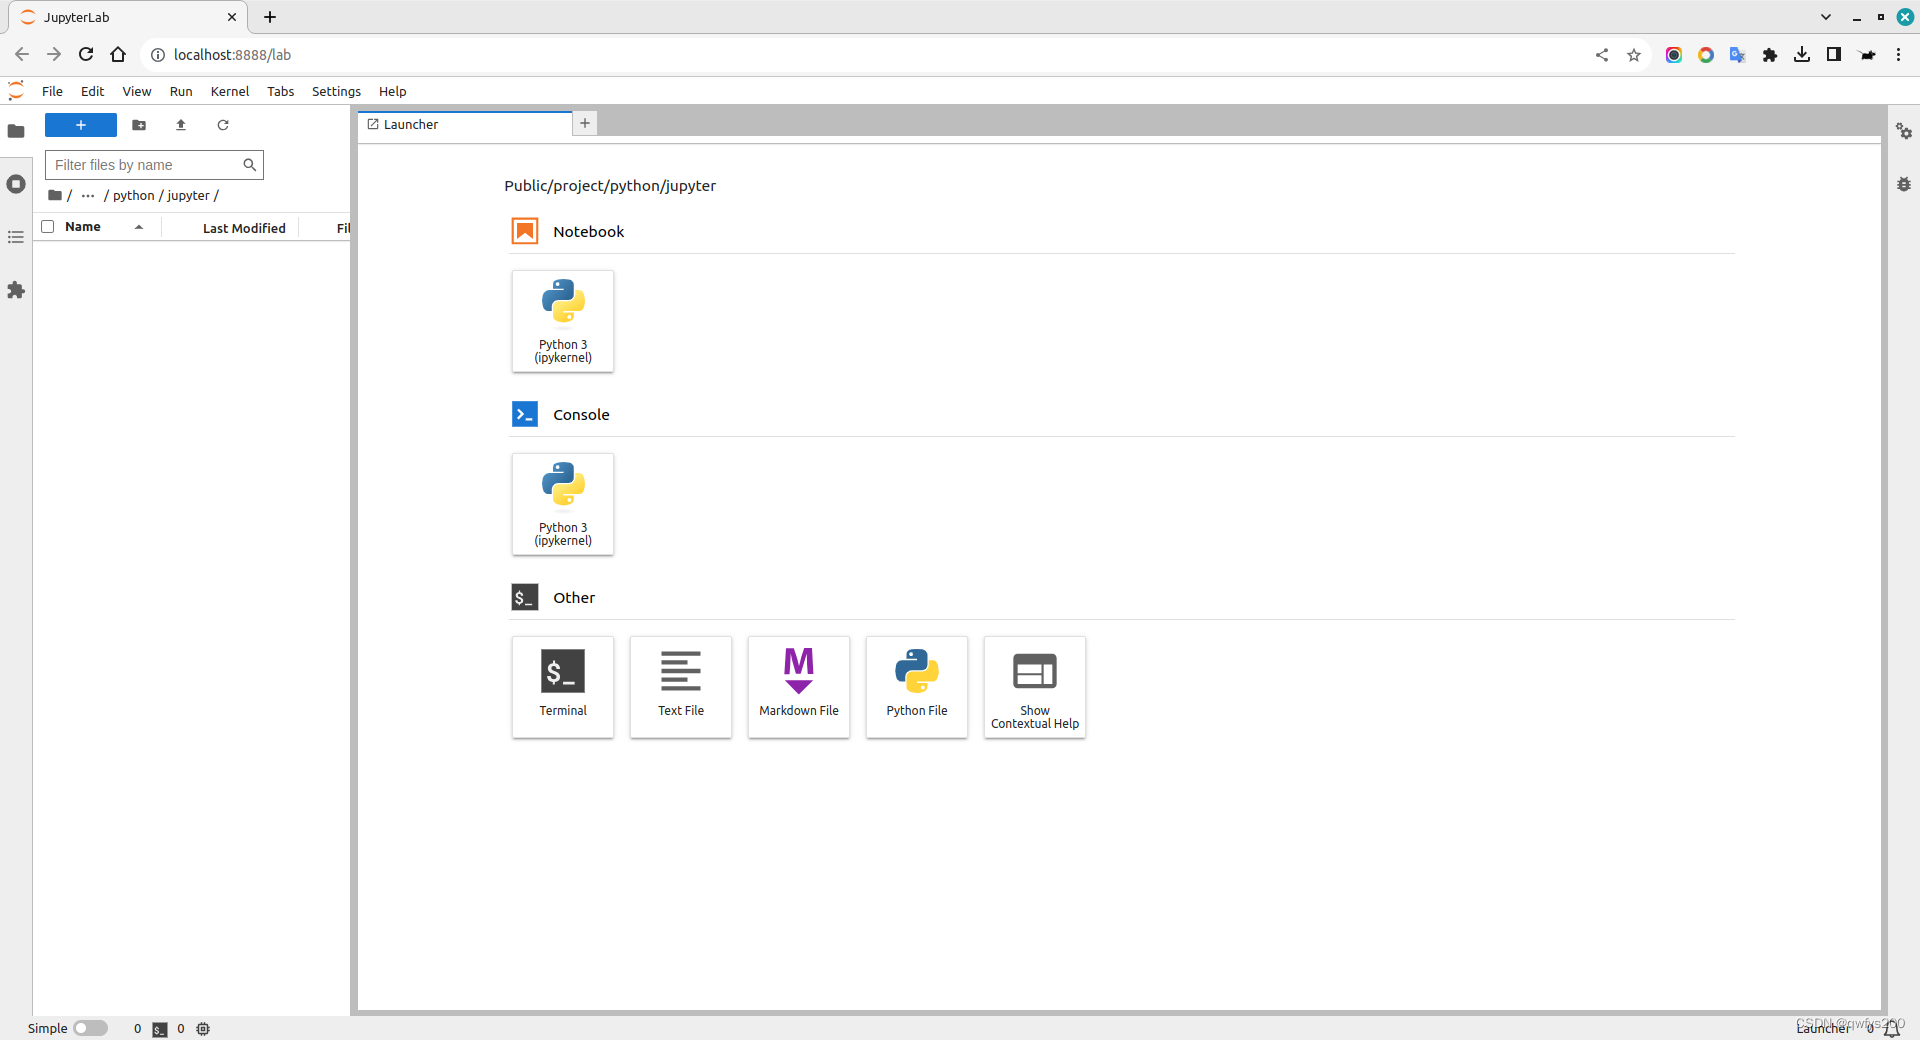Open a new Terminal from the launcher

pos(563,687)
